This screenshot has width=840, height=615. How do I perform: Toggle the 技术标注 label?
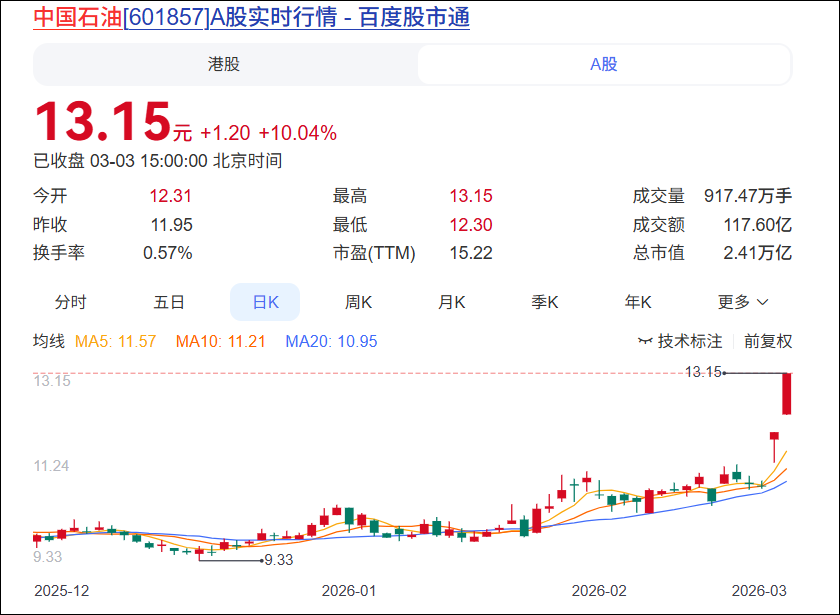pos(690,341)
